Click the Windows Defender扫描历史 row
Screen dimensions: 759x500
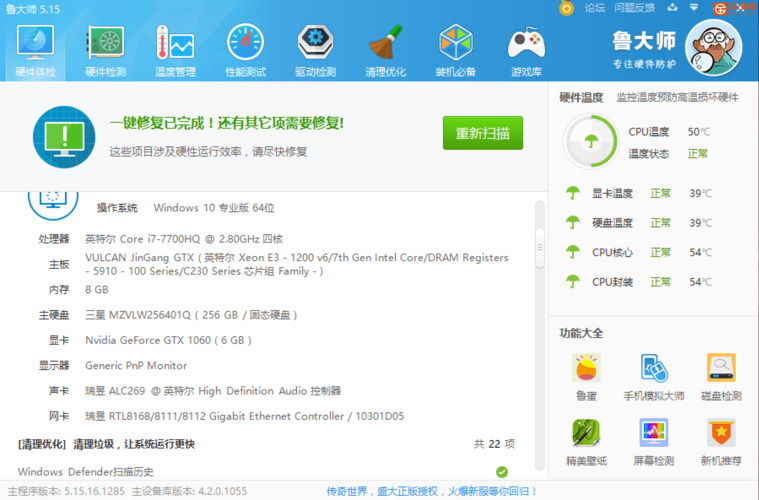(264, 472)
